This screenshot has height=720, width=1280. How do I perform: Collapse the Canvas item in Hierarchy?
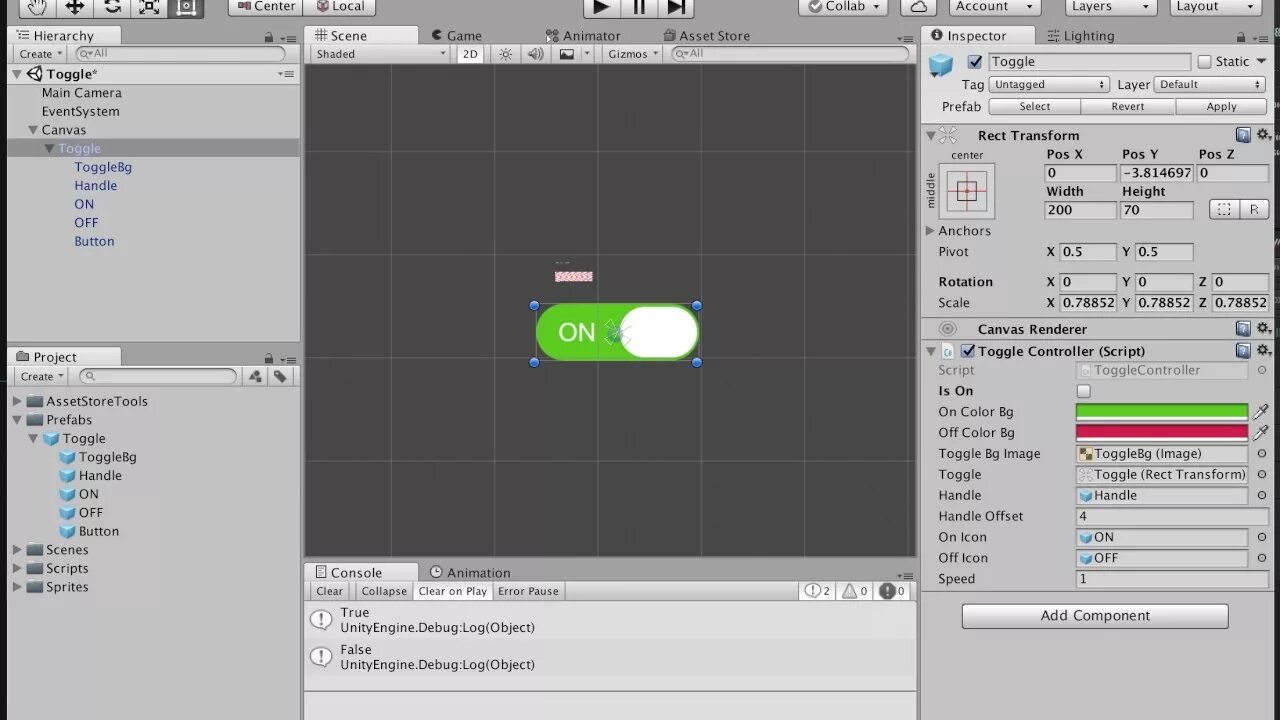(33, 130)
